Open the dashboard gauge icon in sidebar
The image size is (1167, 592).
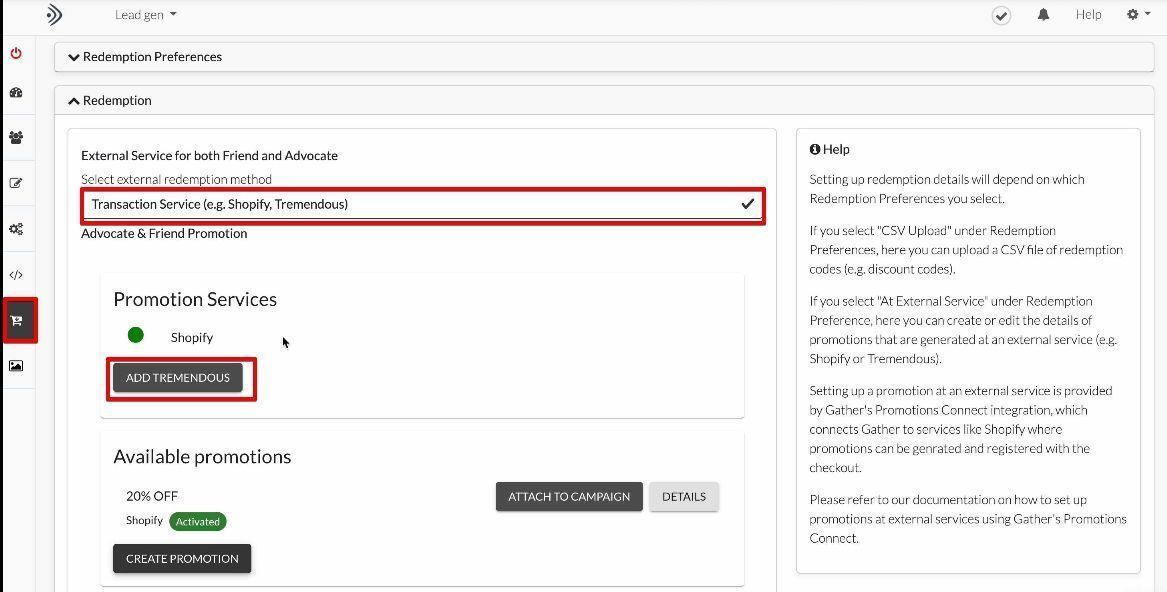coord(16,93)
